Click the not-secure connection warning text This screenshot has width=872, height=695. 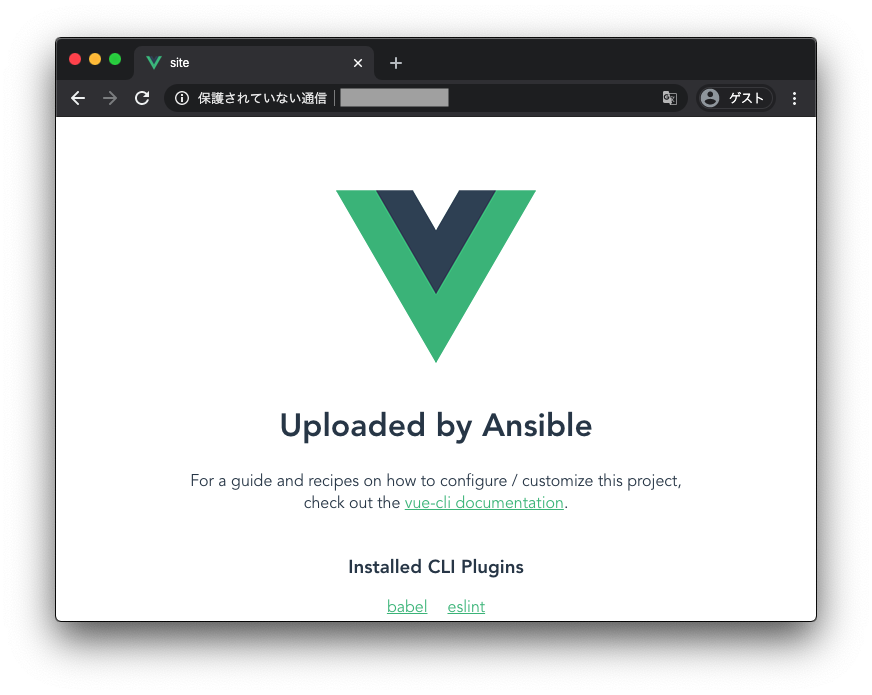coord(262,98)
